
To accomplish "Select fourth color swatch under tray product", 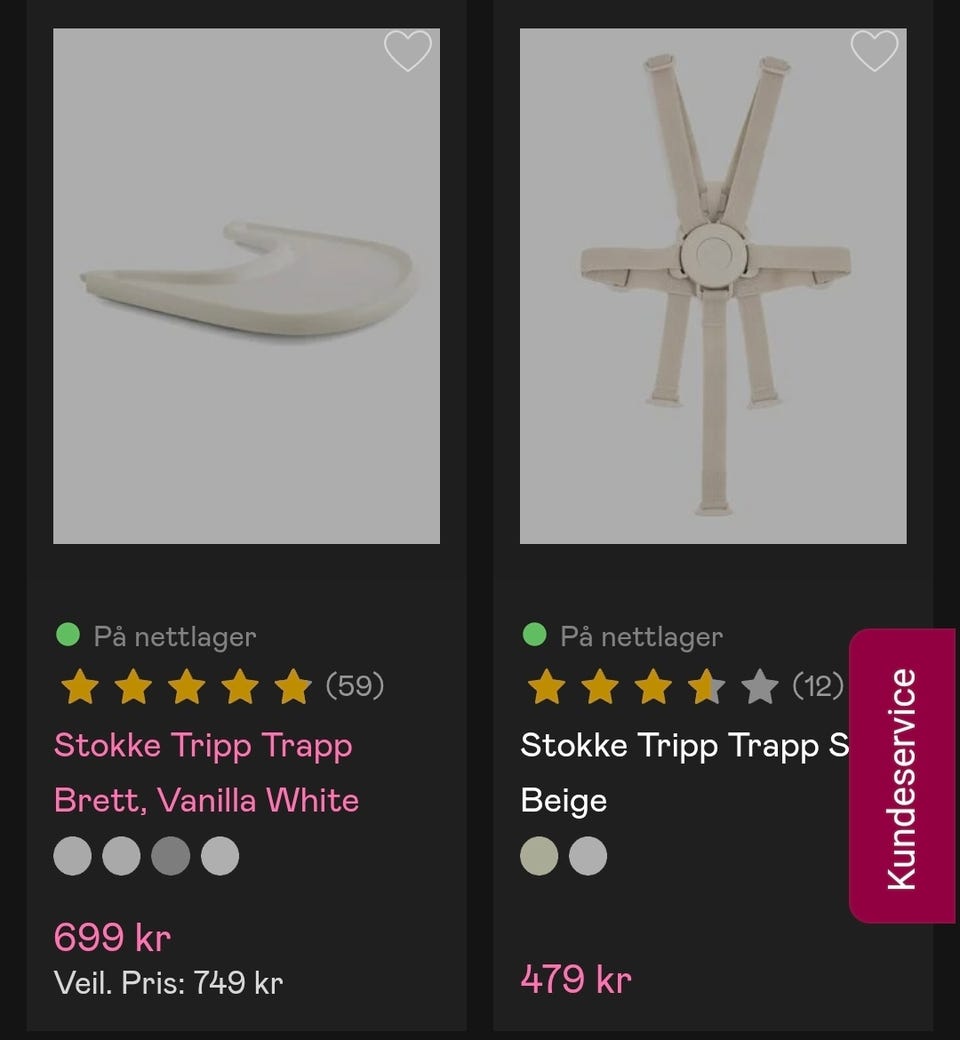I will 220,856.
